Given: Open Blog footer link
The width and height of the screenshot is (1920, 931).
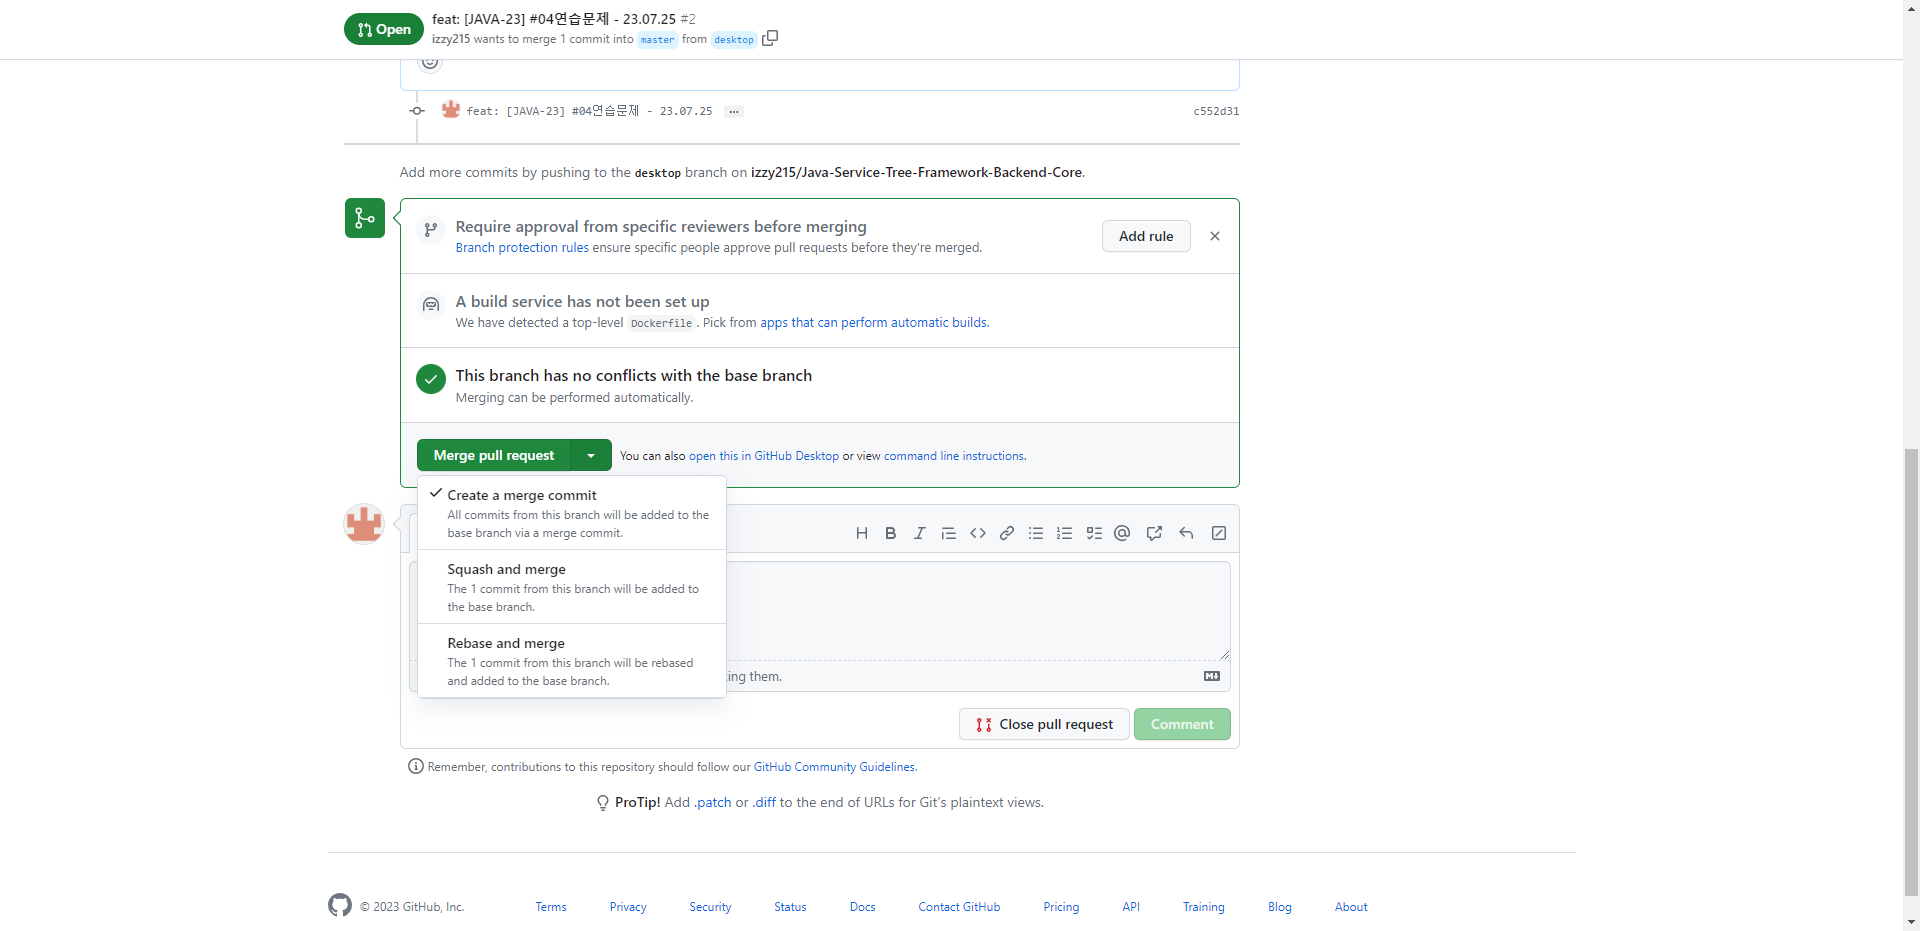Looking at the screenshot, I should [x=1279, y=907].
